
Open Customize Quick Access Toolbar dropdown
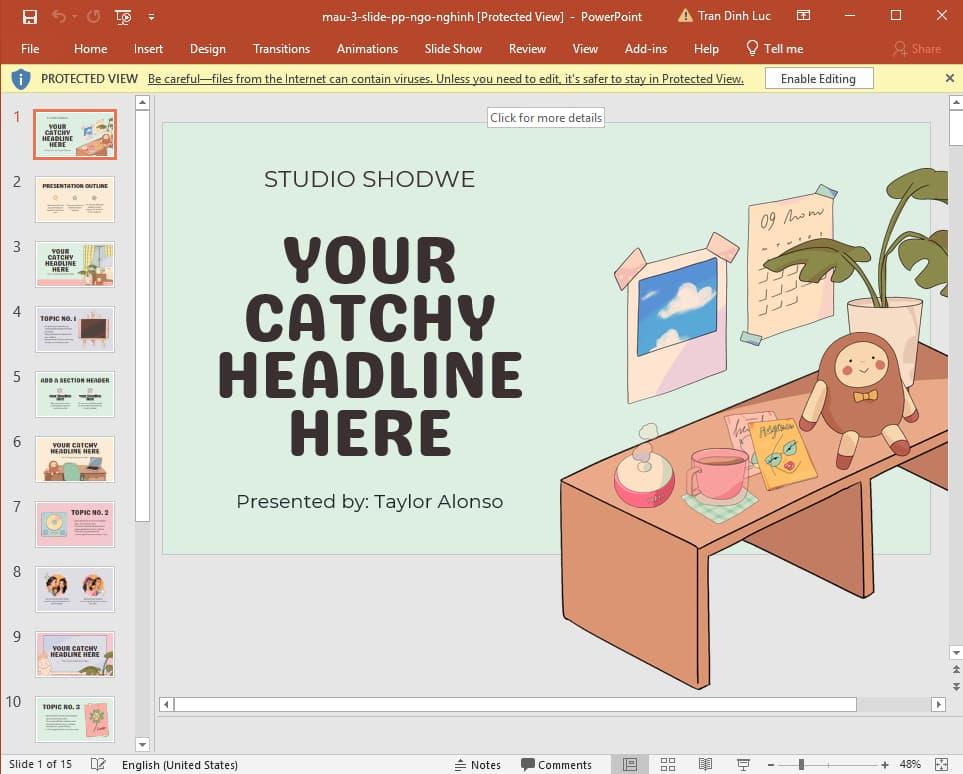click(x=152, y=17)
